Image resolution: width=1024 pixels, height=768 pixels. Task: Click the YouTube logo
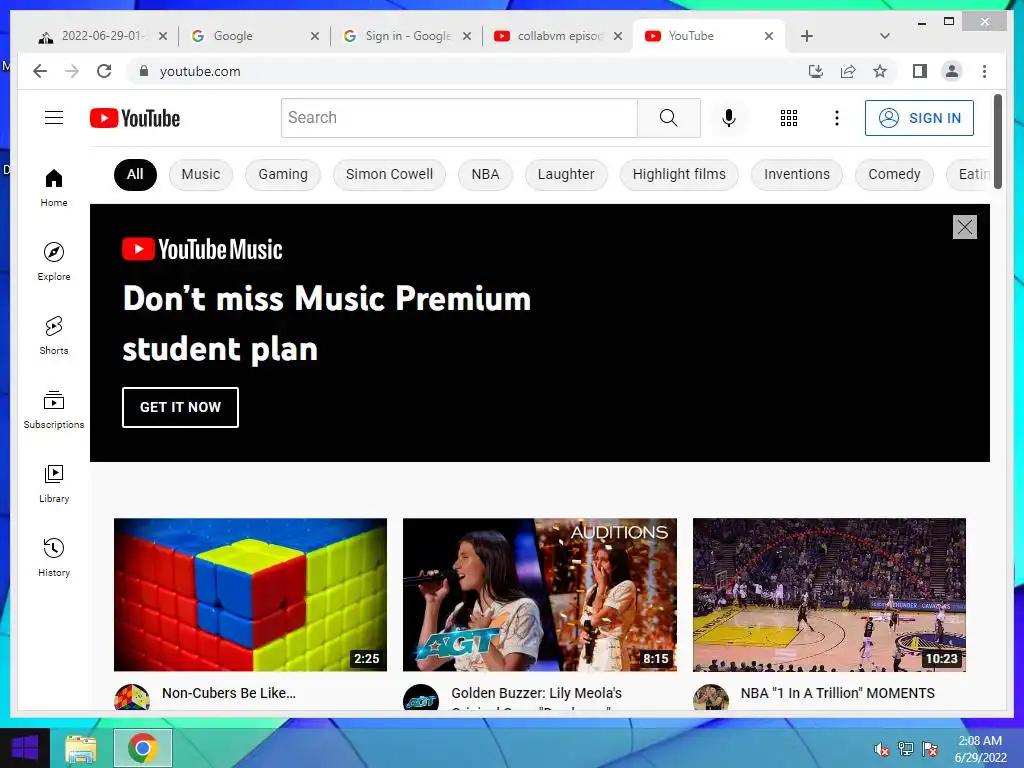[x=135, y=118]
